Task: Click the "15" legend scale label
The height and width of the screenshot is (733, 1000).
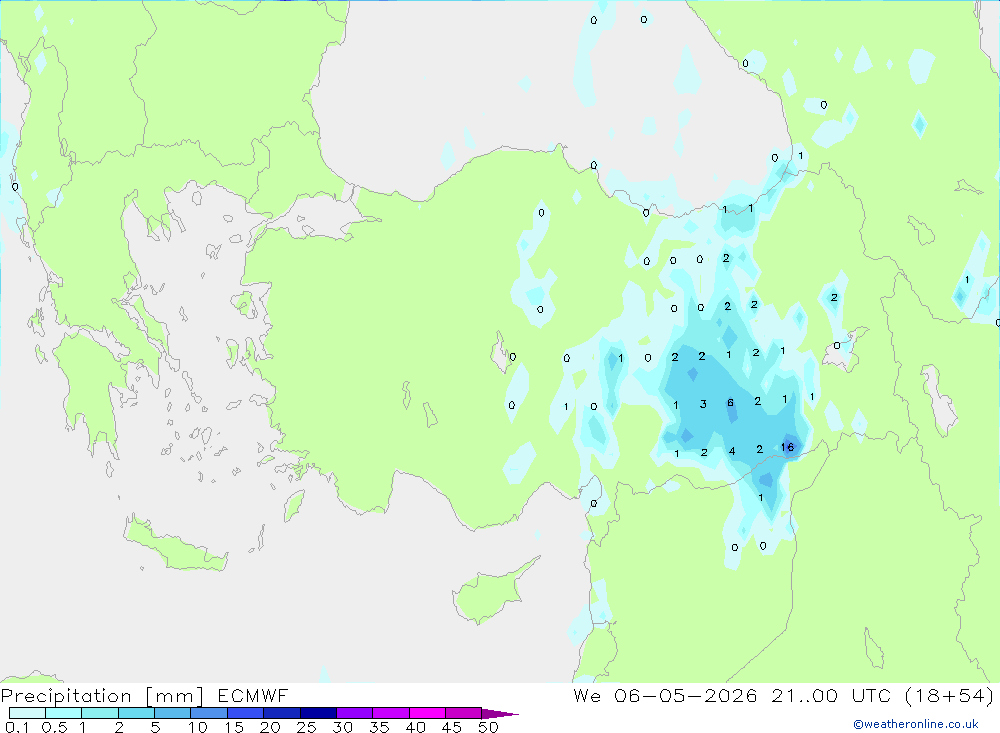Action: 234,727
